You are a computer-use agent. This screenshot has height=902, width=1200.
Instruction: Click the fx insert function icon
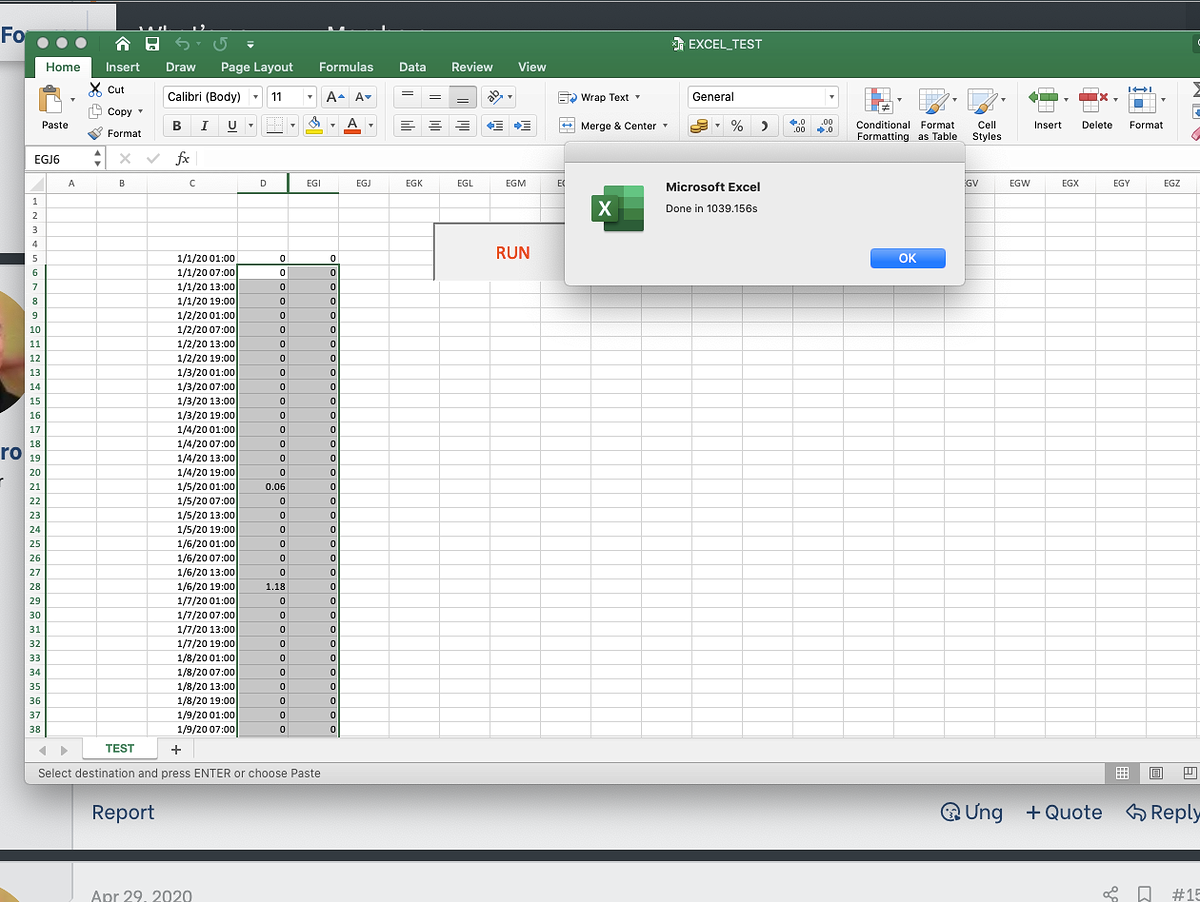pyautogui.click(x=182, y=159)
